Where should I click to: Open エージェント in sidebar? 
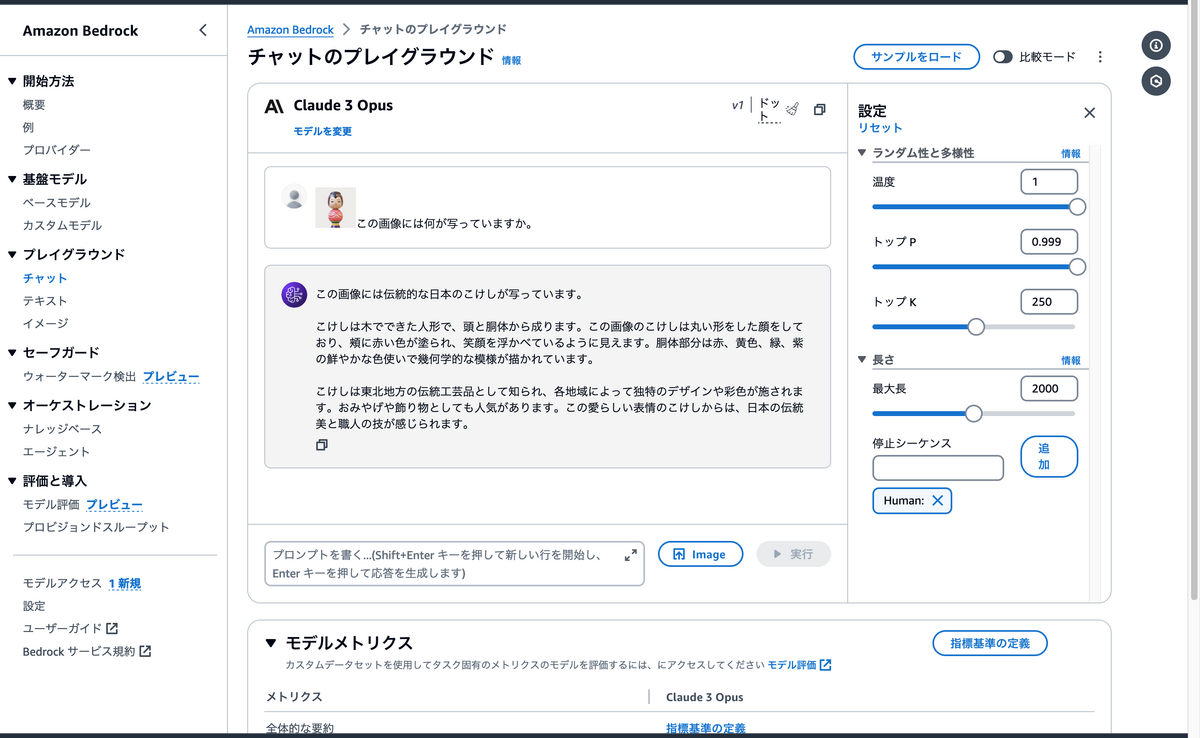coord(57,452)
